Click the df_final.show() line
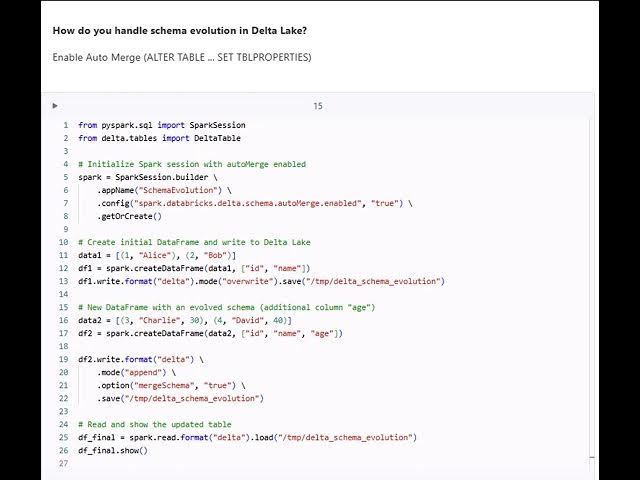This screenshot has width=640, height=480. coord(112,450)
